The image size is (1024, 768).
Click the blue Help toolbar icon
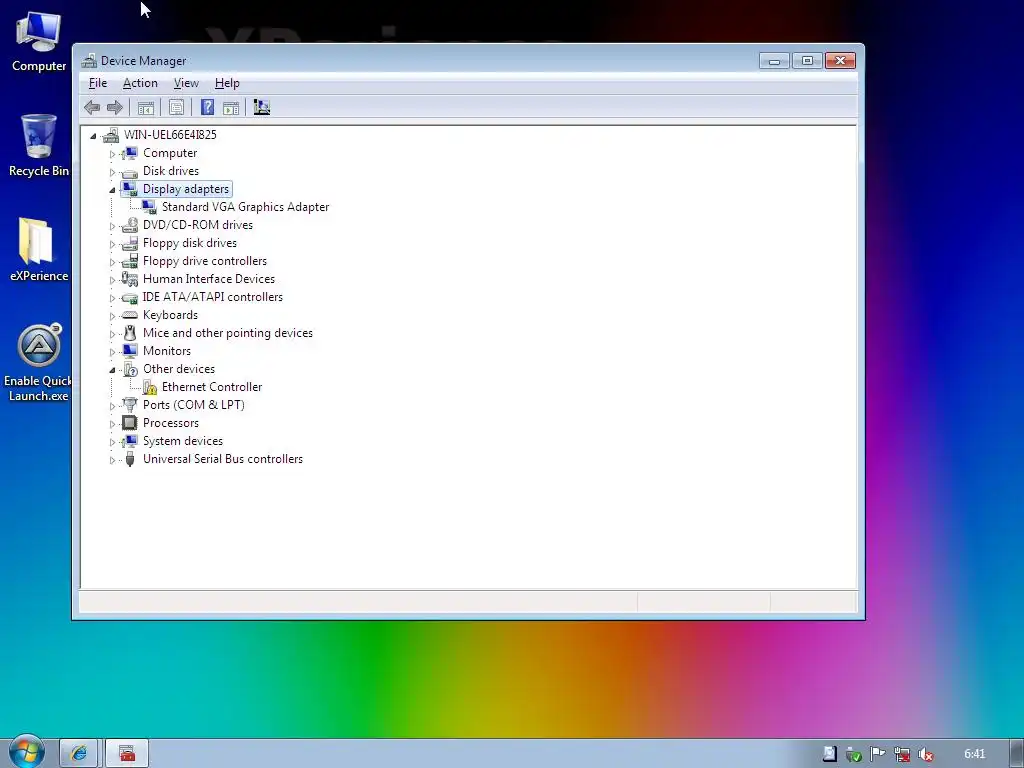(207, 108)
